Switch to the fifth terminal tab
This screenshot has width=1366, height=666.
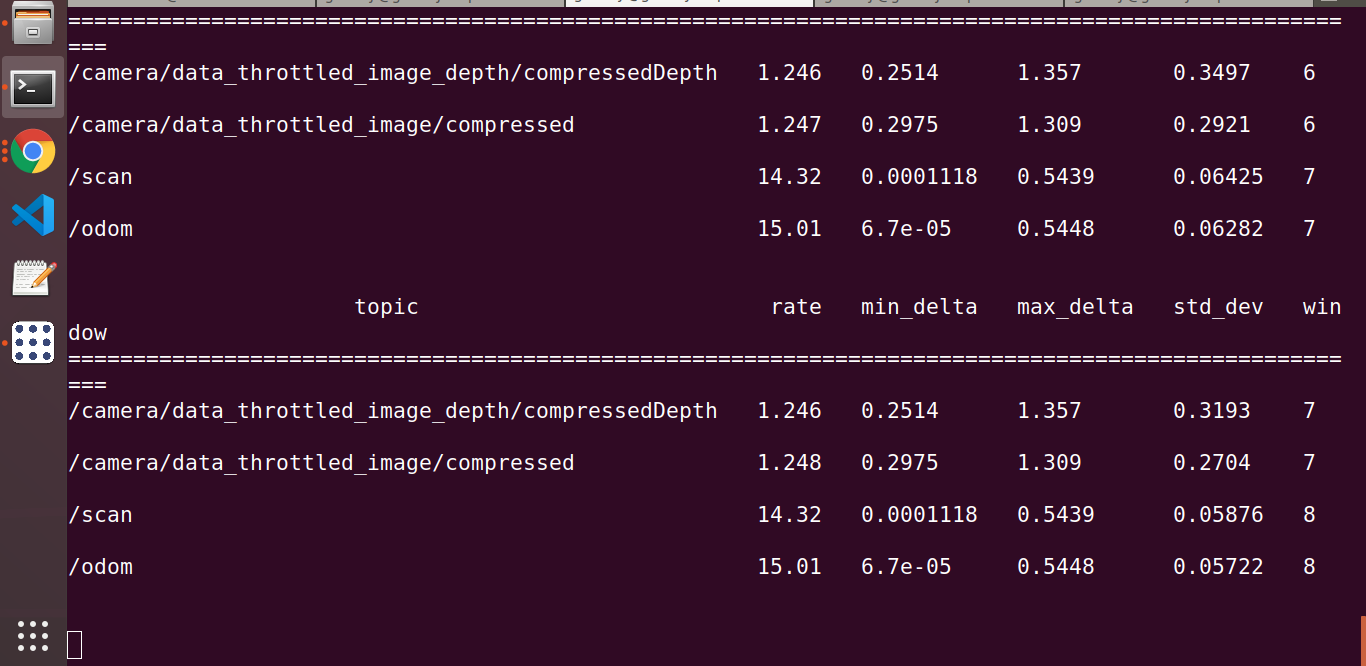tap(1187, 3)
